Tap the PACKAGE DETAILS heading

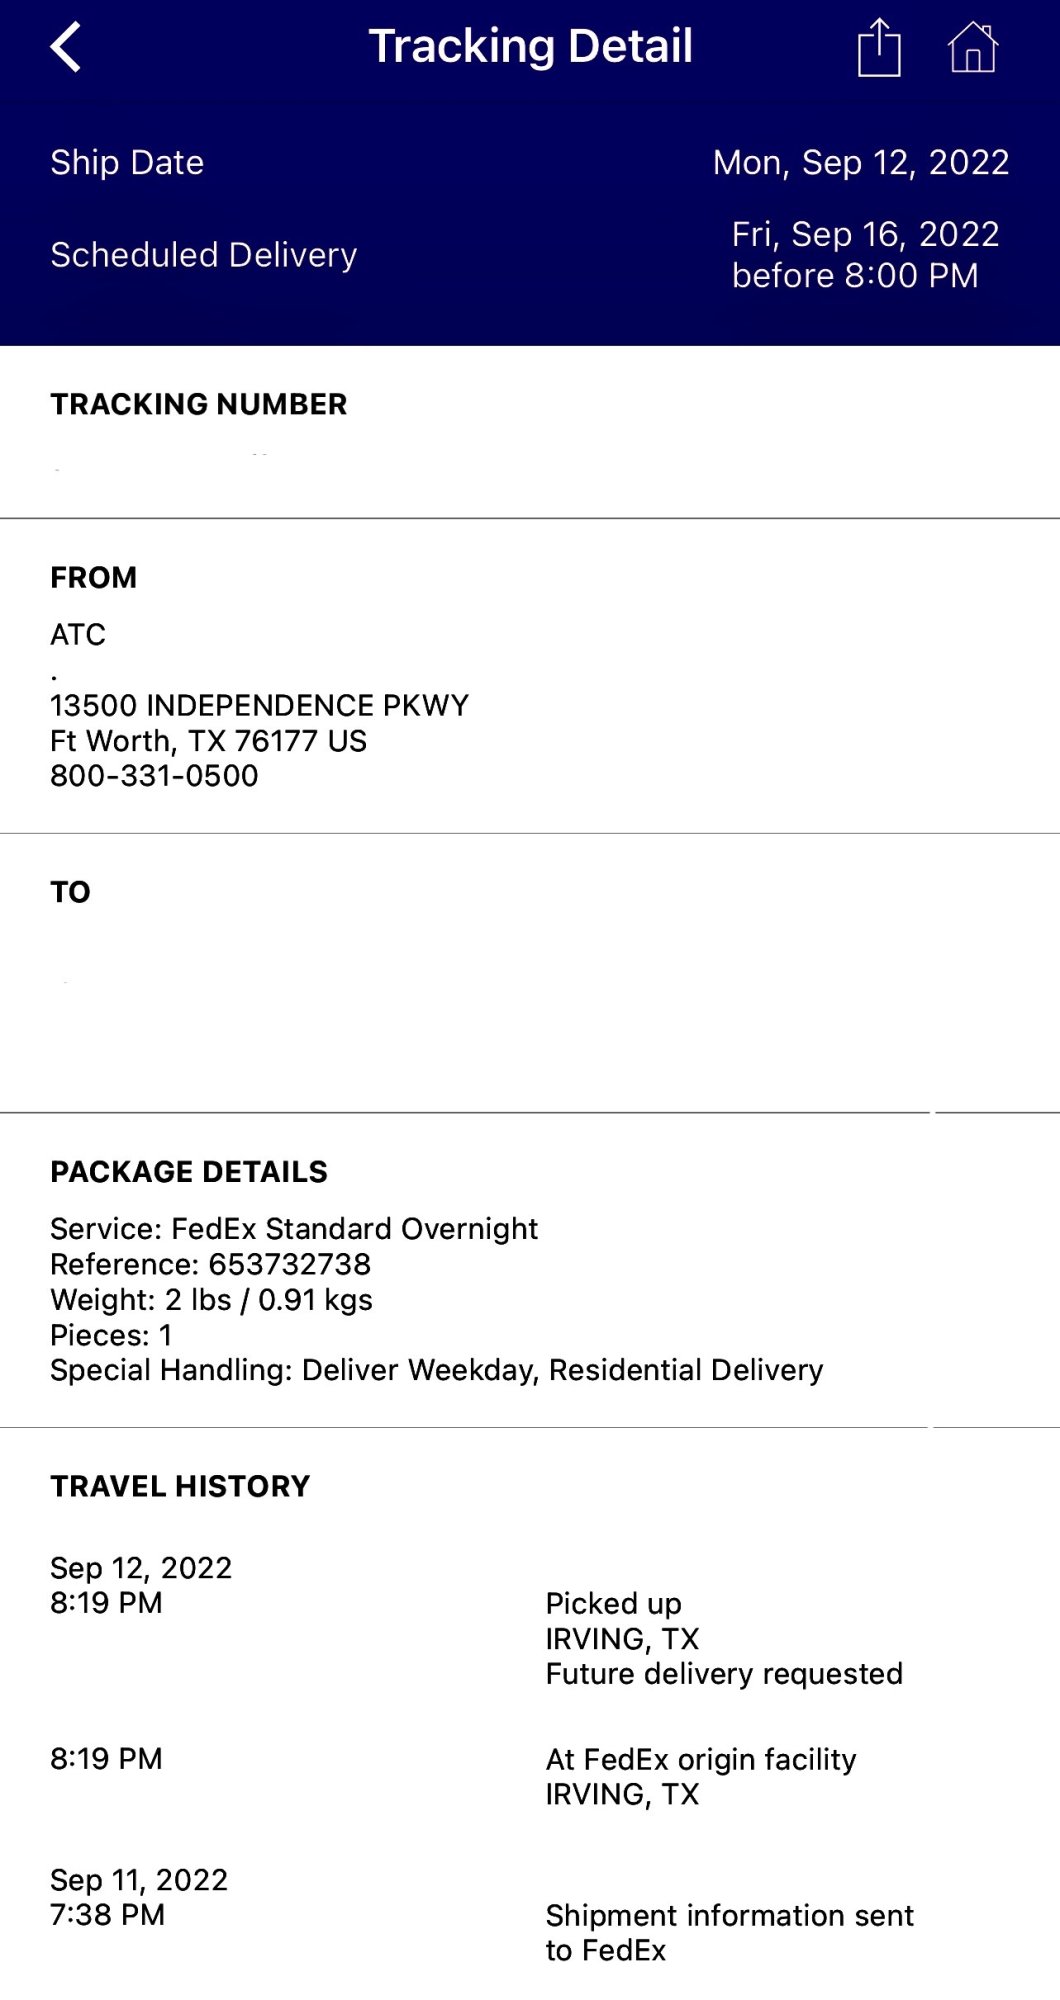(189, 1171)
